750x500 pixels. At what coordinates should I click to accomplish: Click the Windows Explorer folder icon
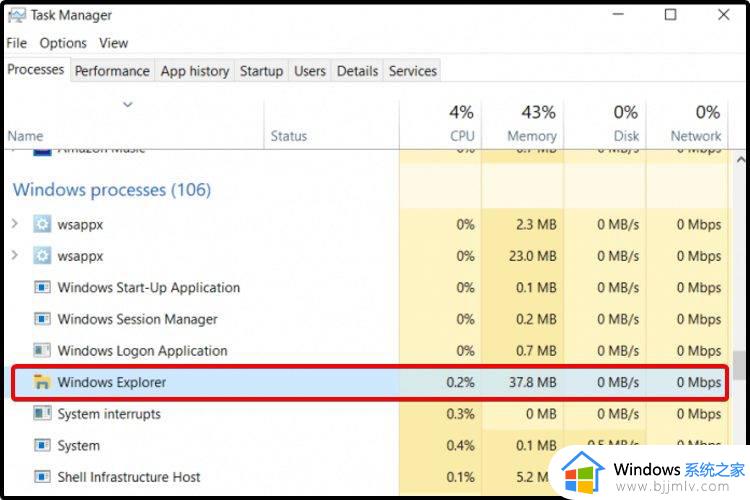point(42,382)
